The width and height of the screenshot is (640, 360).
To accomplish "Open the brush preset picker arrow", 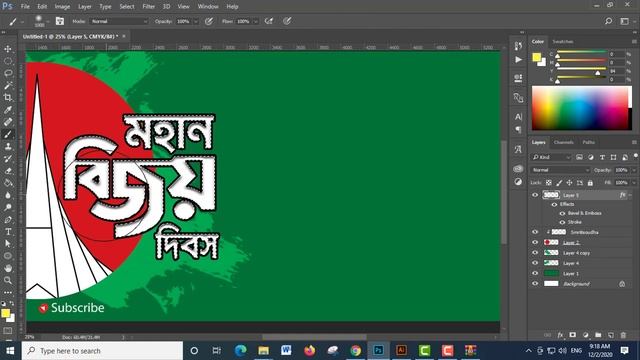I will [48, 21].
